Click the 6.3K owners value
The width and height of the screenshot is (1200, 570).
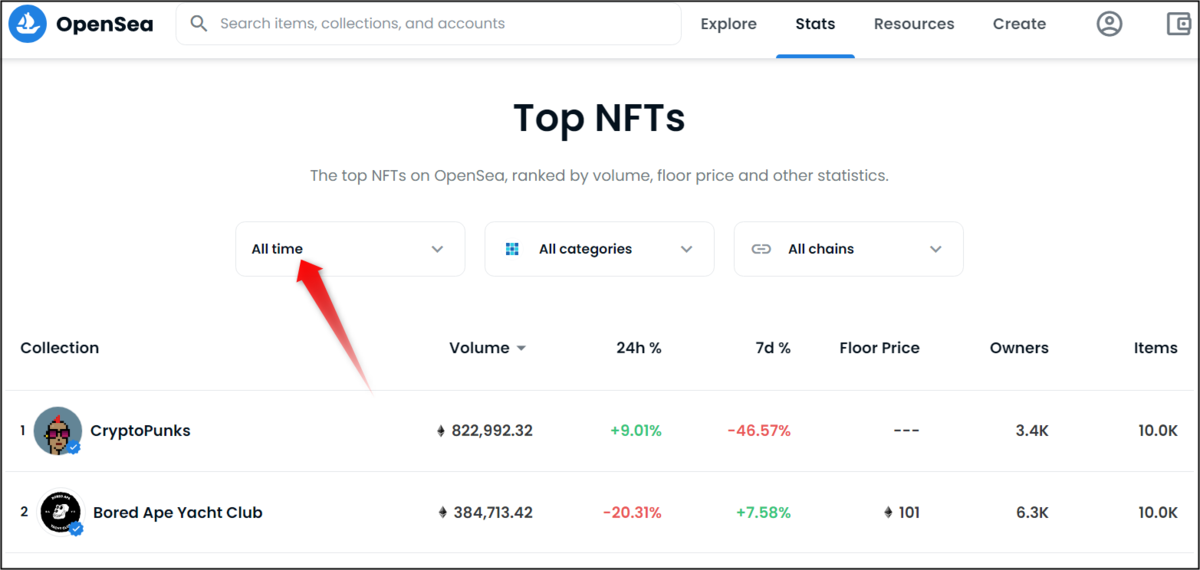coord(1032,512)
